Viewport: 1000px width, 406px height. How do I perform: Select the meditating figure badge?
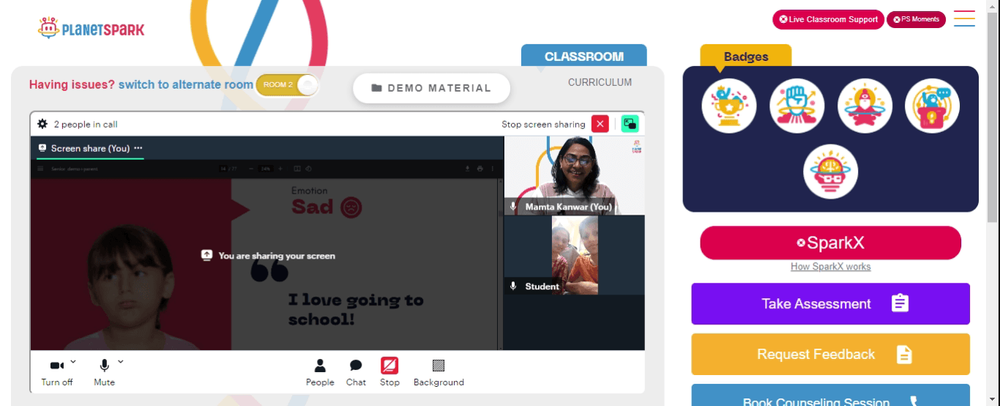tap(865, 106)
